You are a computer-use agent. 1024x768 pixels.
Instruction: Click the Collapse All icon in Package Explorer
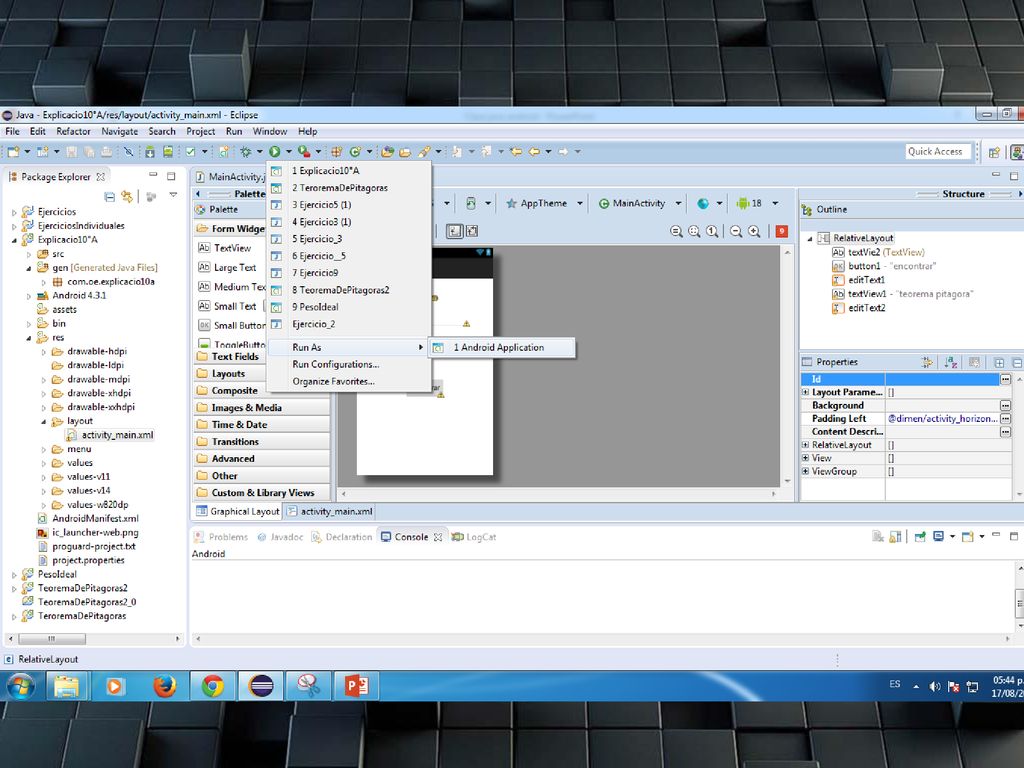point(110,197)
